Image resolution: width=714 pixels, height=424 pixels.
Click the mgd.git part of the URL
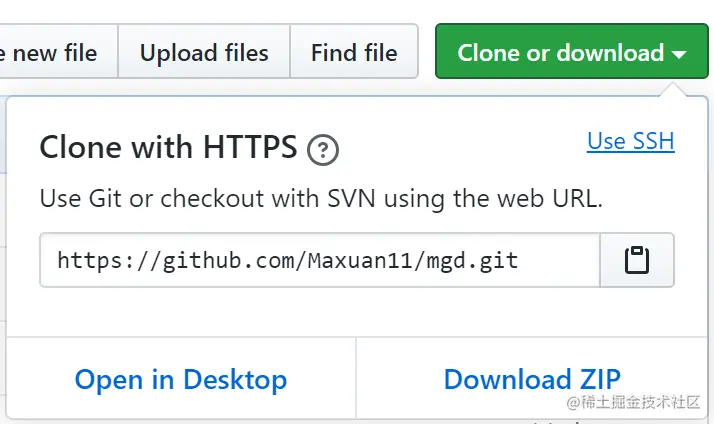pos(472,261)
